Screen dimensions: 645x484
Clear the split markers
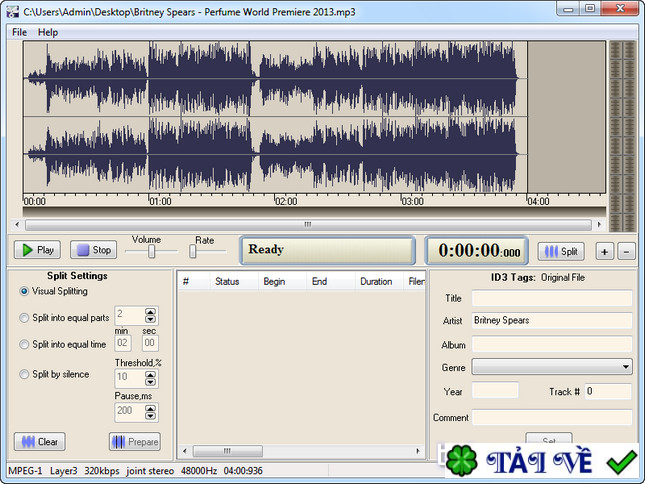[x=39, y=441]
